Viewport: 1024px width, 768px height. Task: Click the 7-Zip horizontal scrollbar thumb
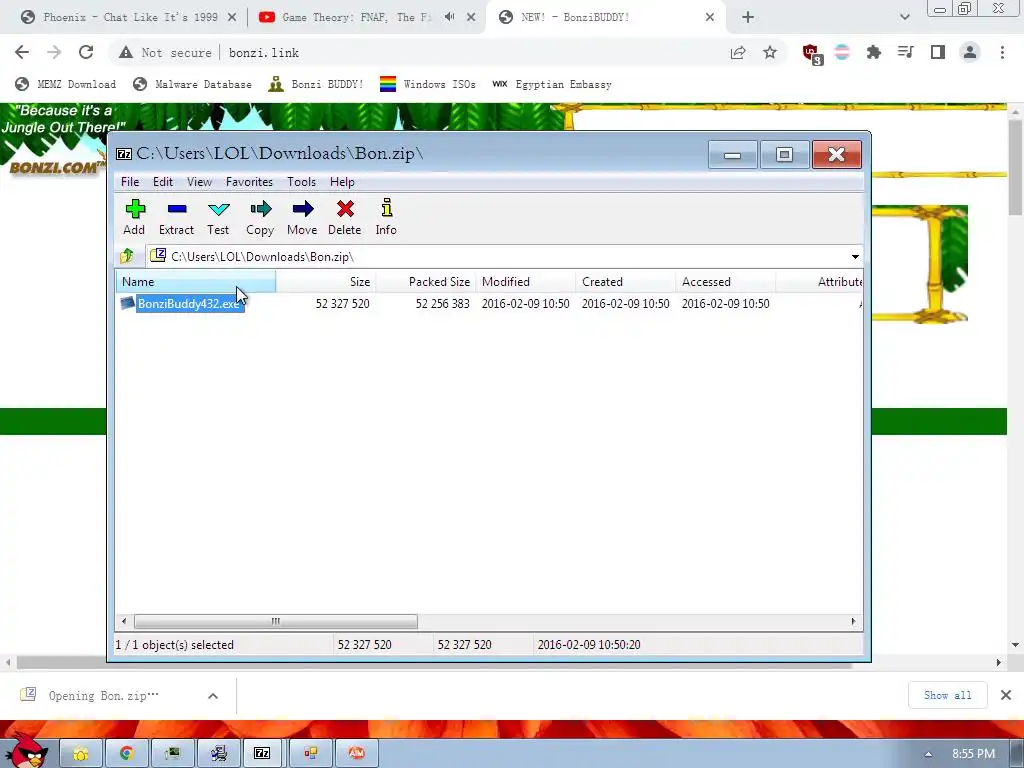click(276, 621)
